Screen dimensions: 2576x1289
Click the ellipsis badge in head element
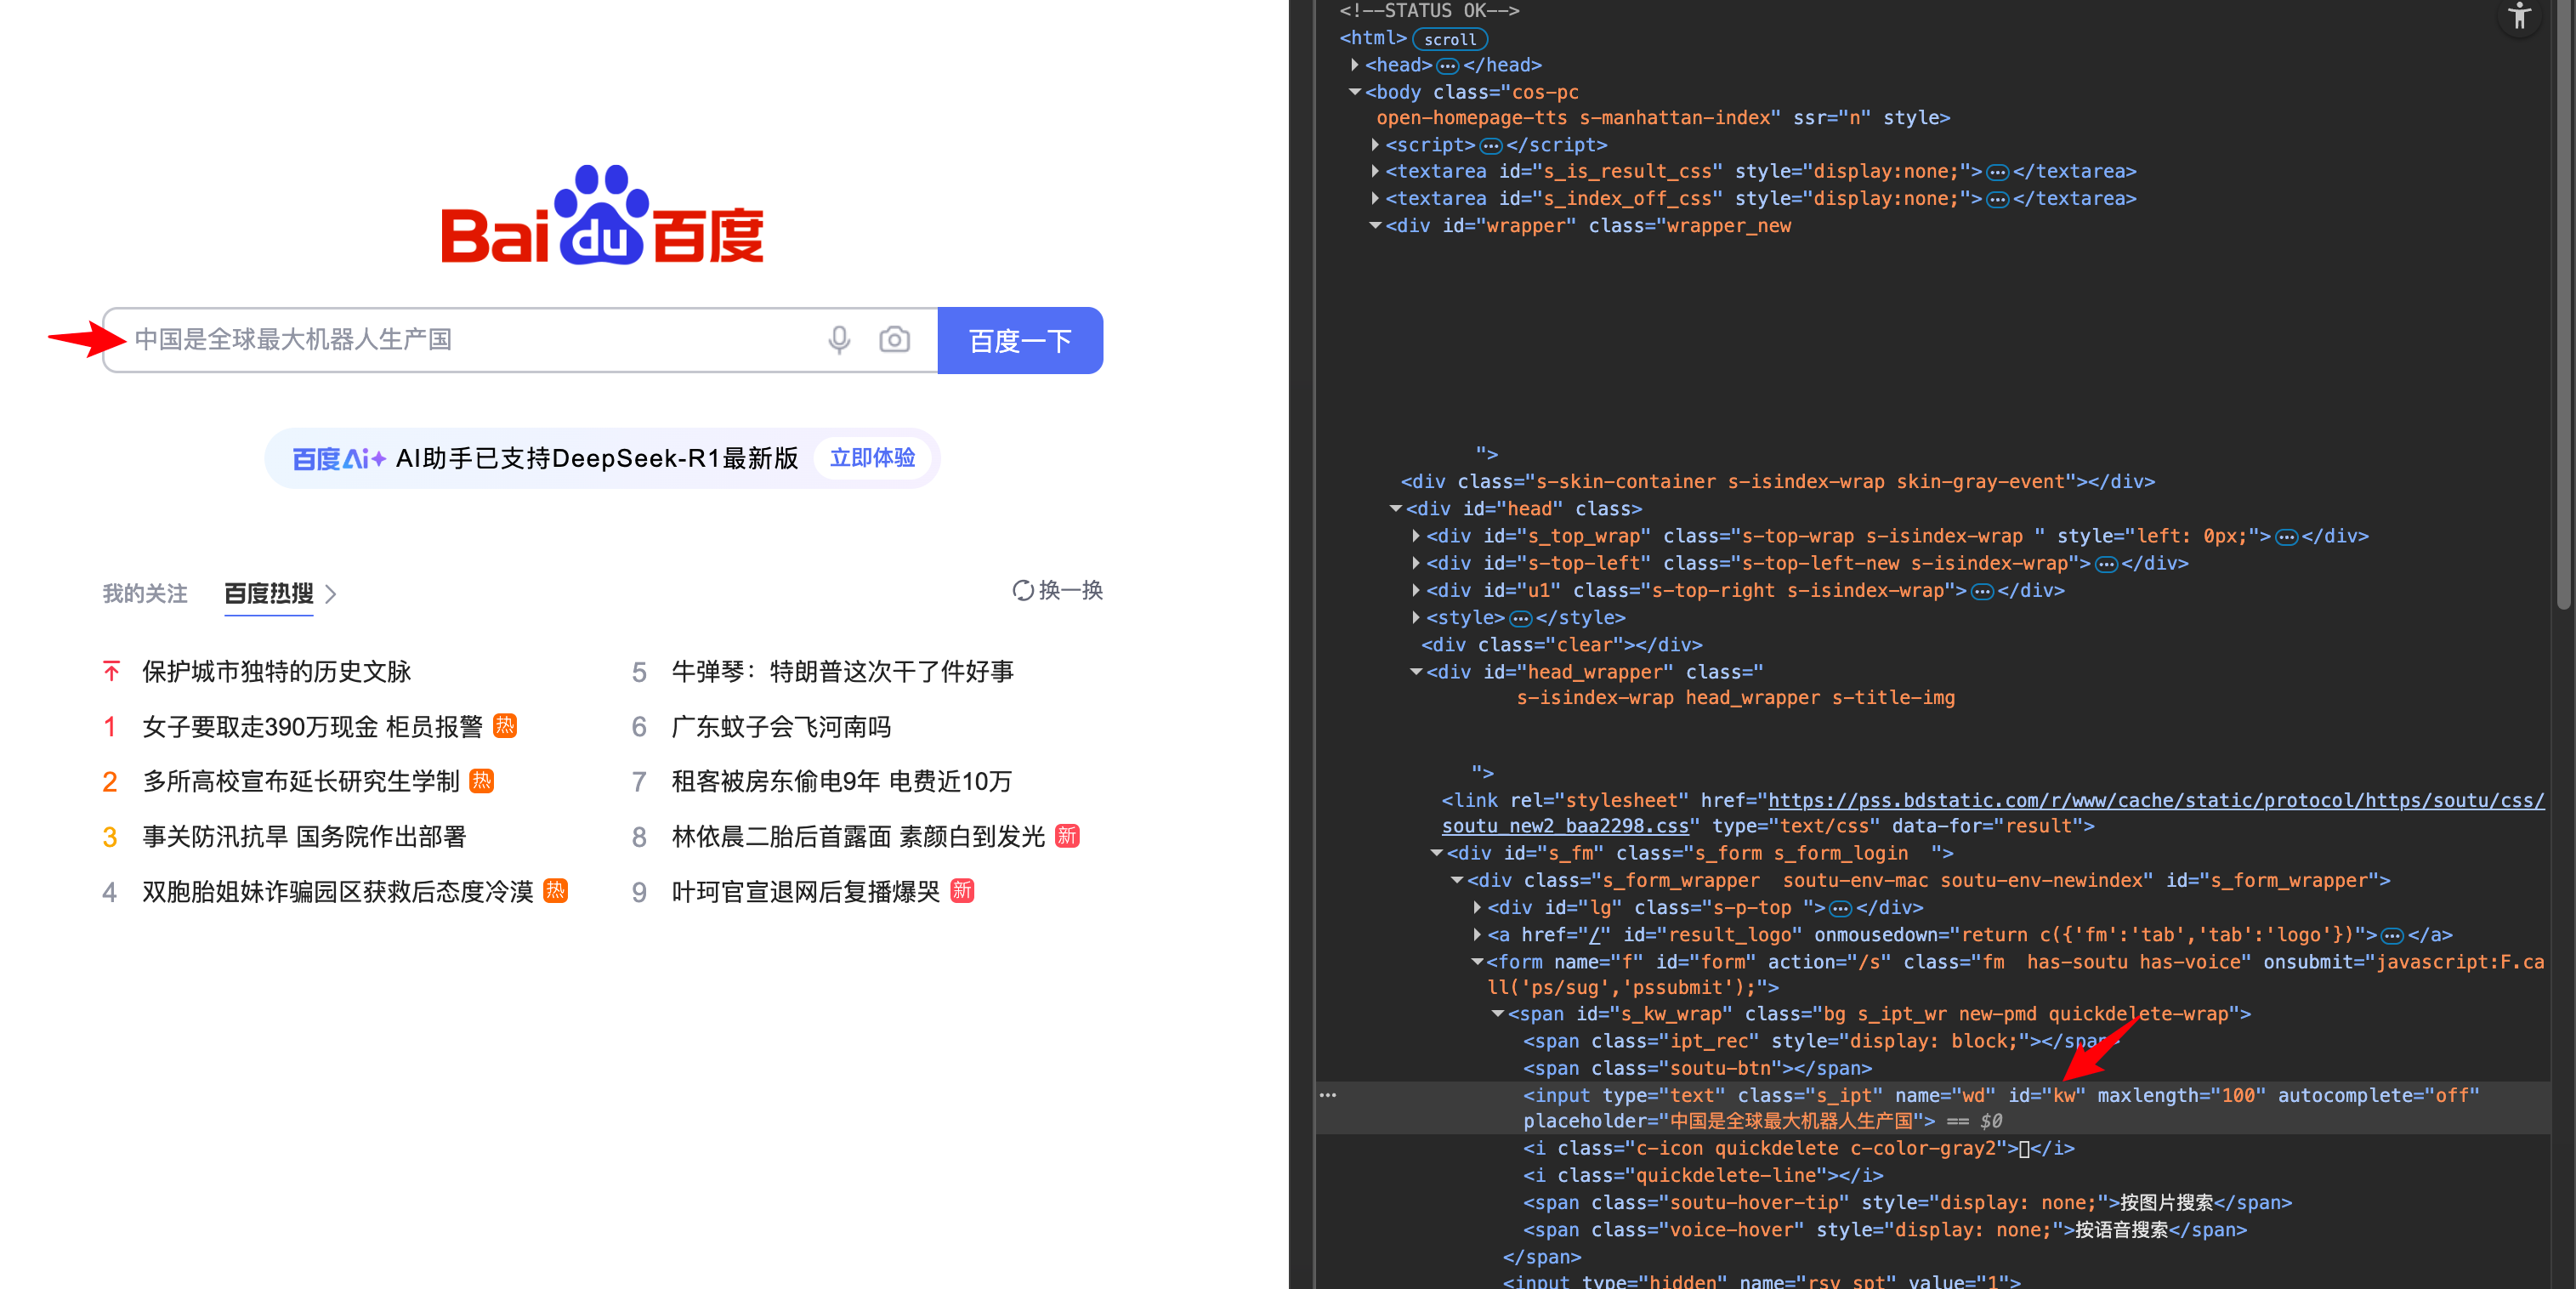click(x=1447, y=66)
